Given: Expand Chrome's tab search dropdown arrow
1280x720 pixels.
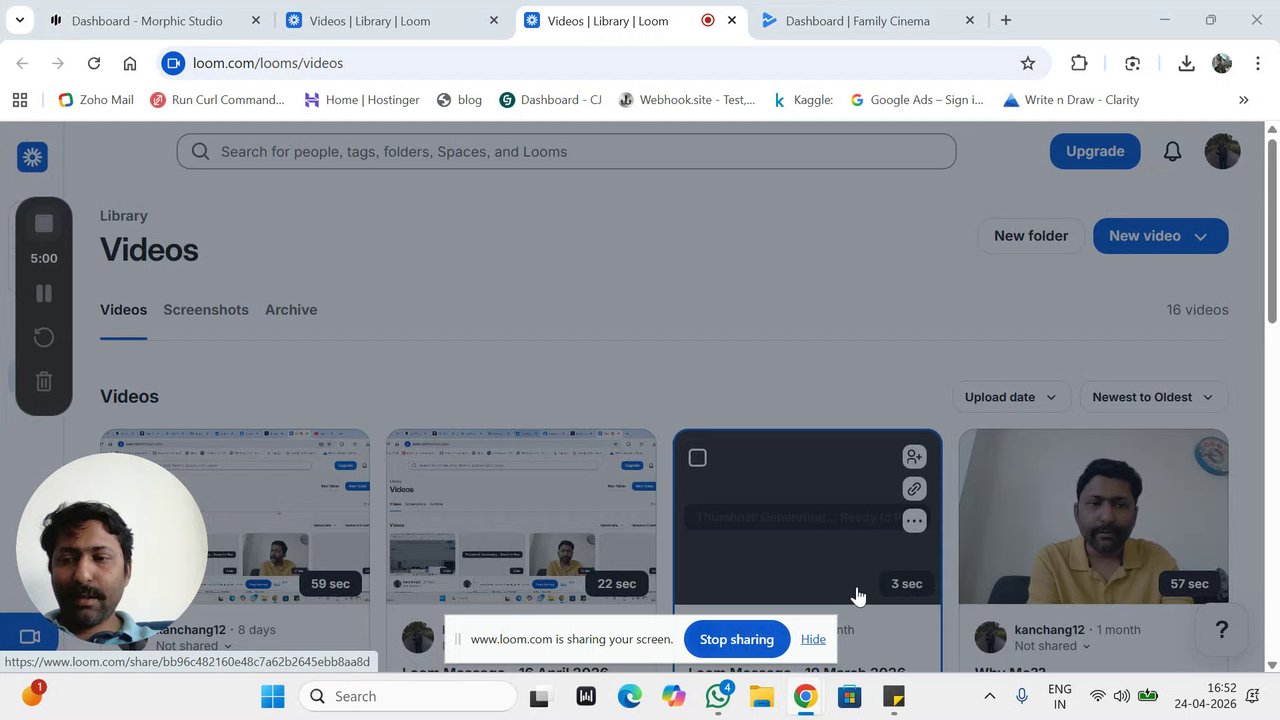Looking at the screenshot, I should pyautogui.click(x=19, y=20).
